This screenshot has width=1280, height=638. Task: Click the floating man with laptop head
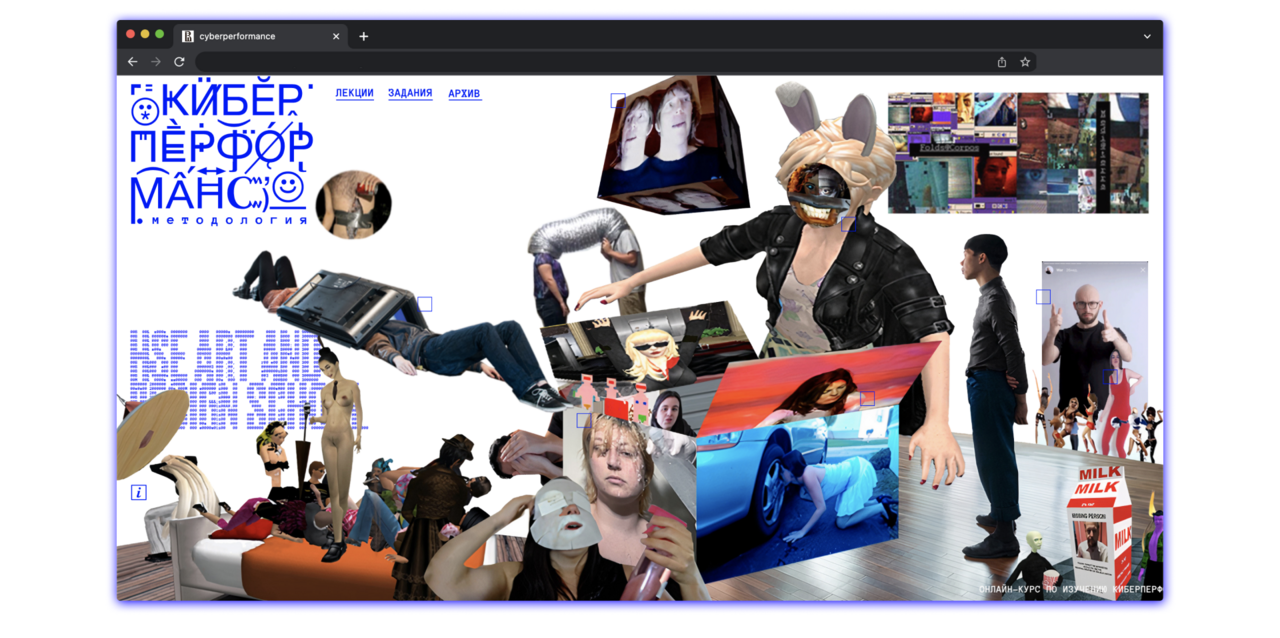(x=400, y=330)
